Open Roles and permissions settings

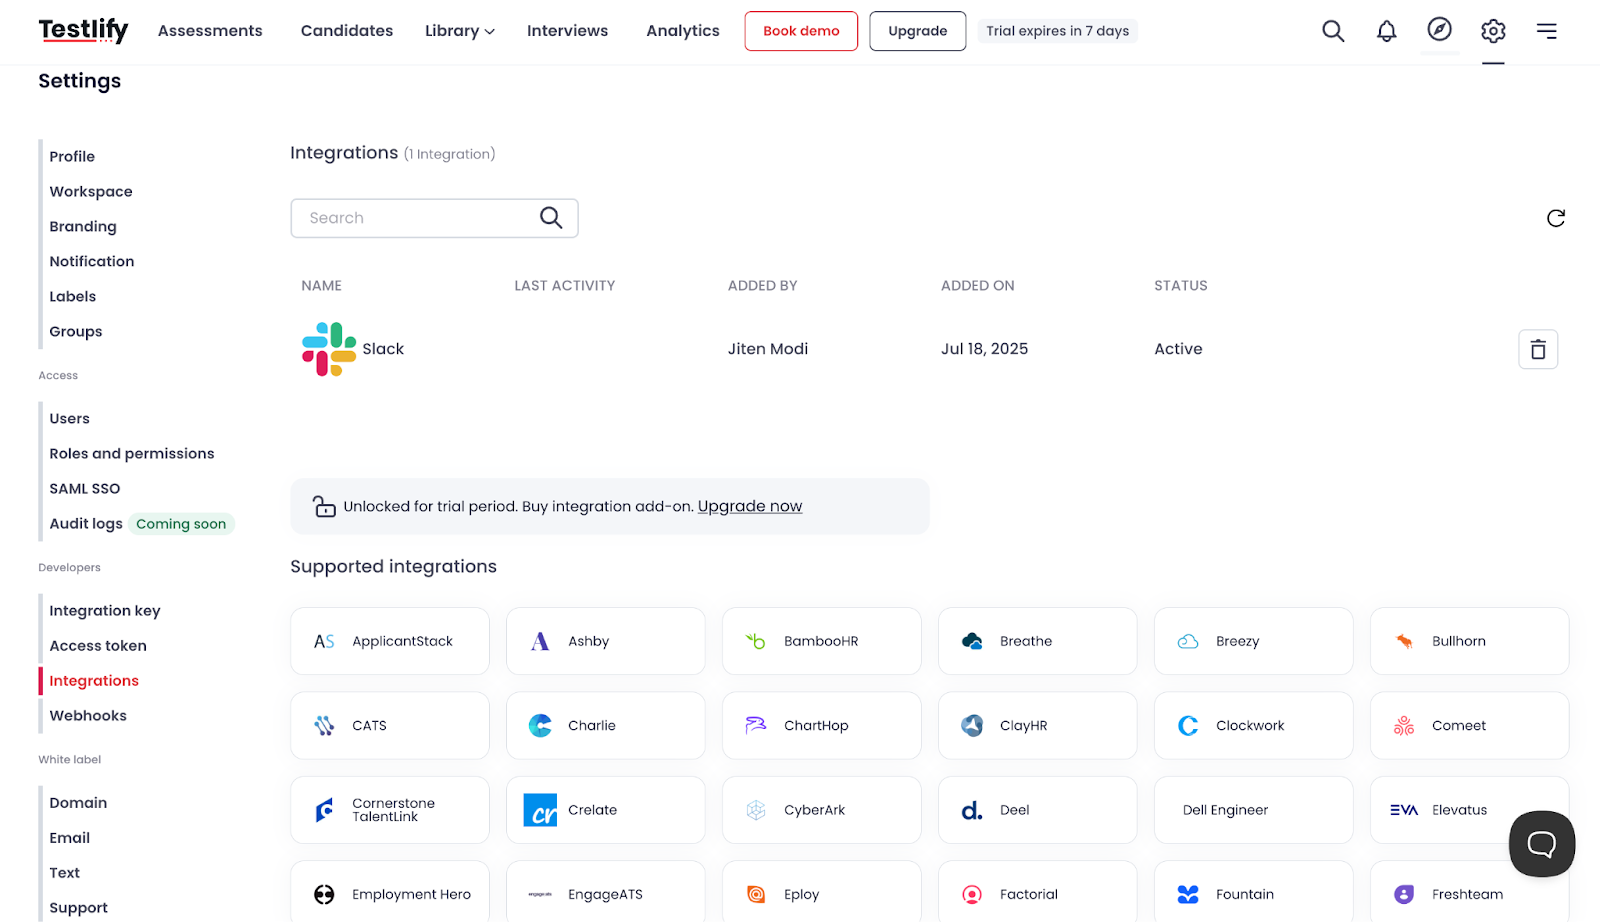(x=132, y=453)
